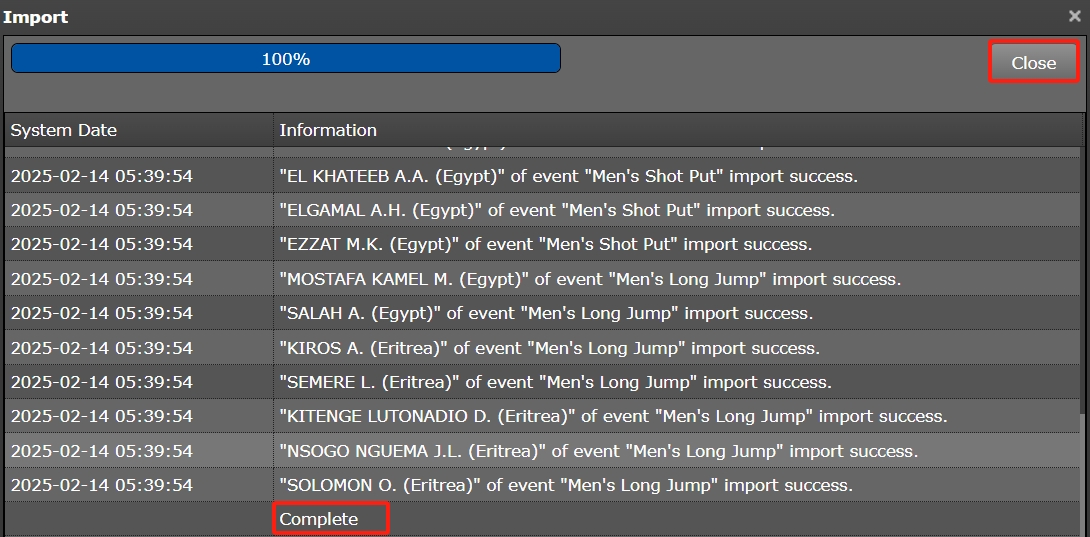Click the EZZAT M.K. Shot Put entry
Screen dimensions: 1090x537
[x=545, y=244]
